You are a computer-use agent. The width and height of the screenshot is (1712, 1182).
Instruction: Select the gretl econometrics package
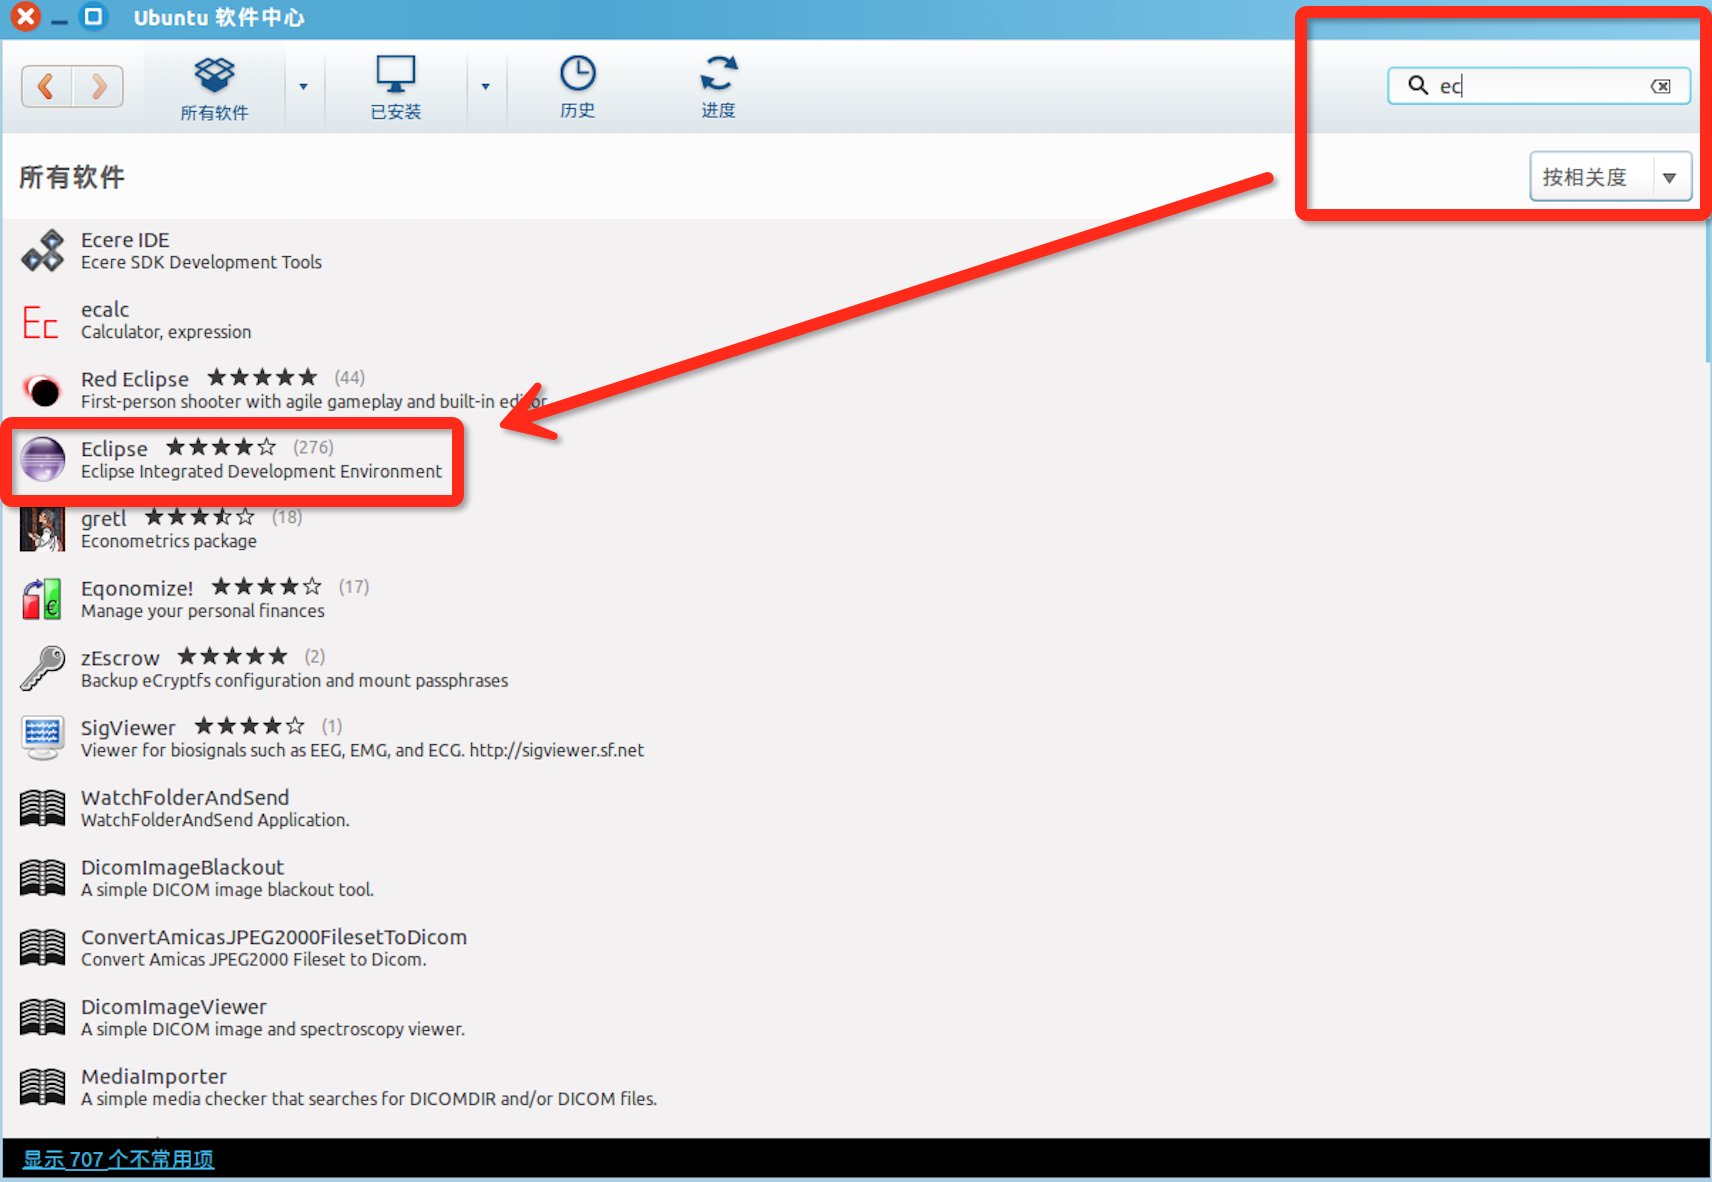point(168,529)
